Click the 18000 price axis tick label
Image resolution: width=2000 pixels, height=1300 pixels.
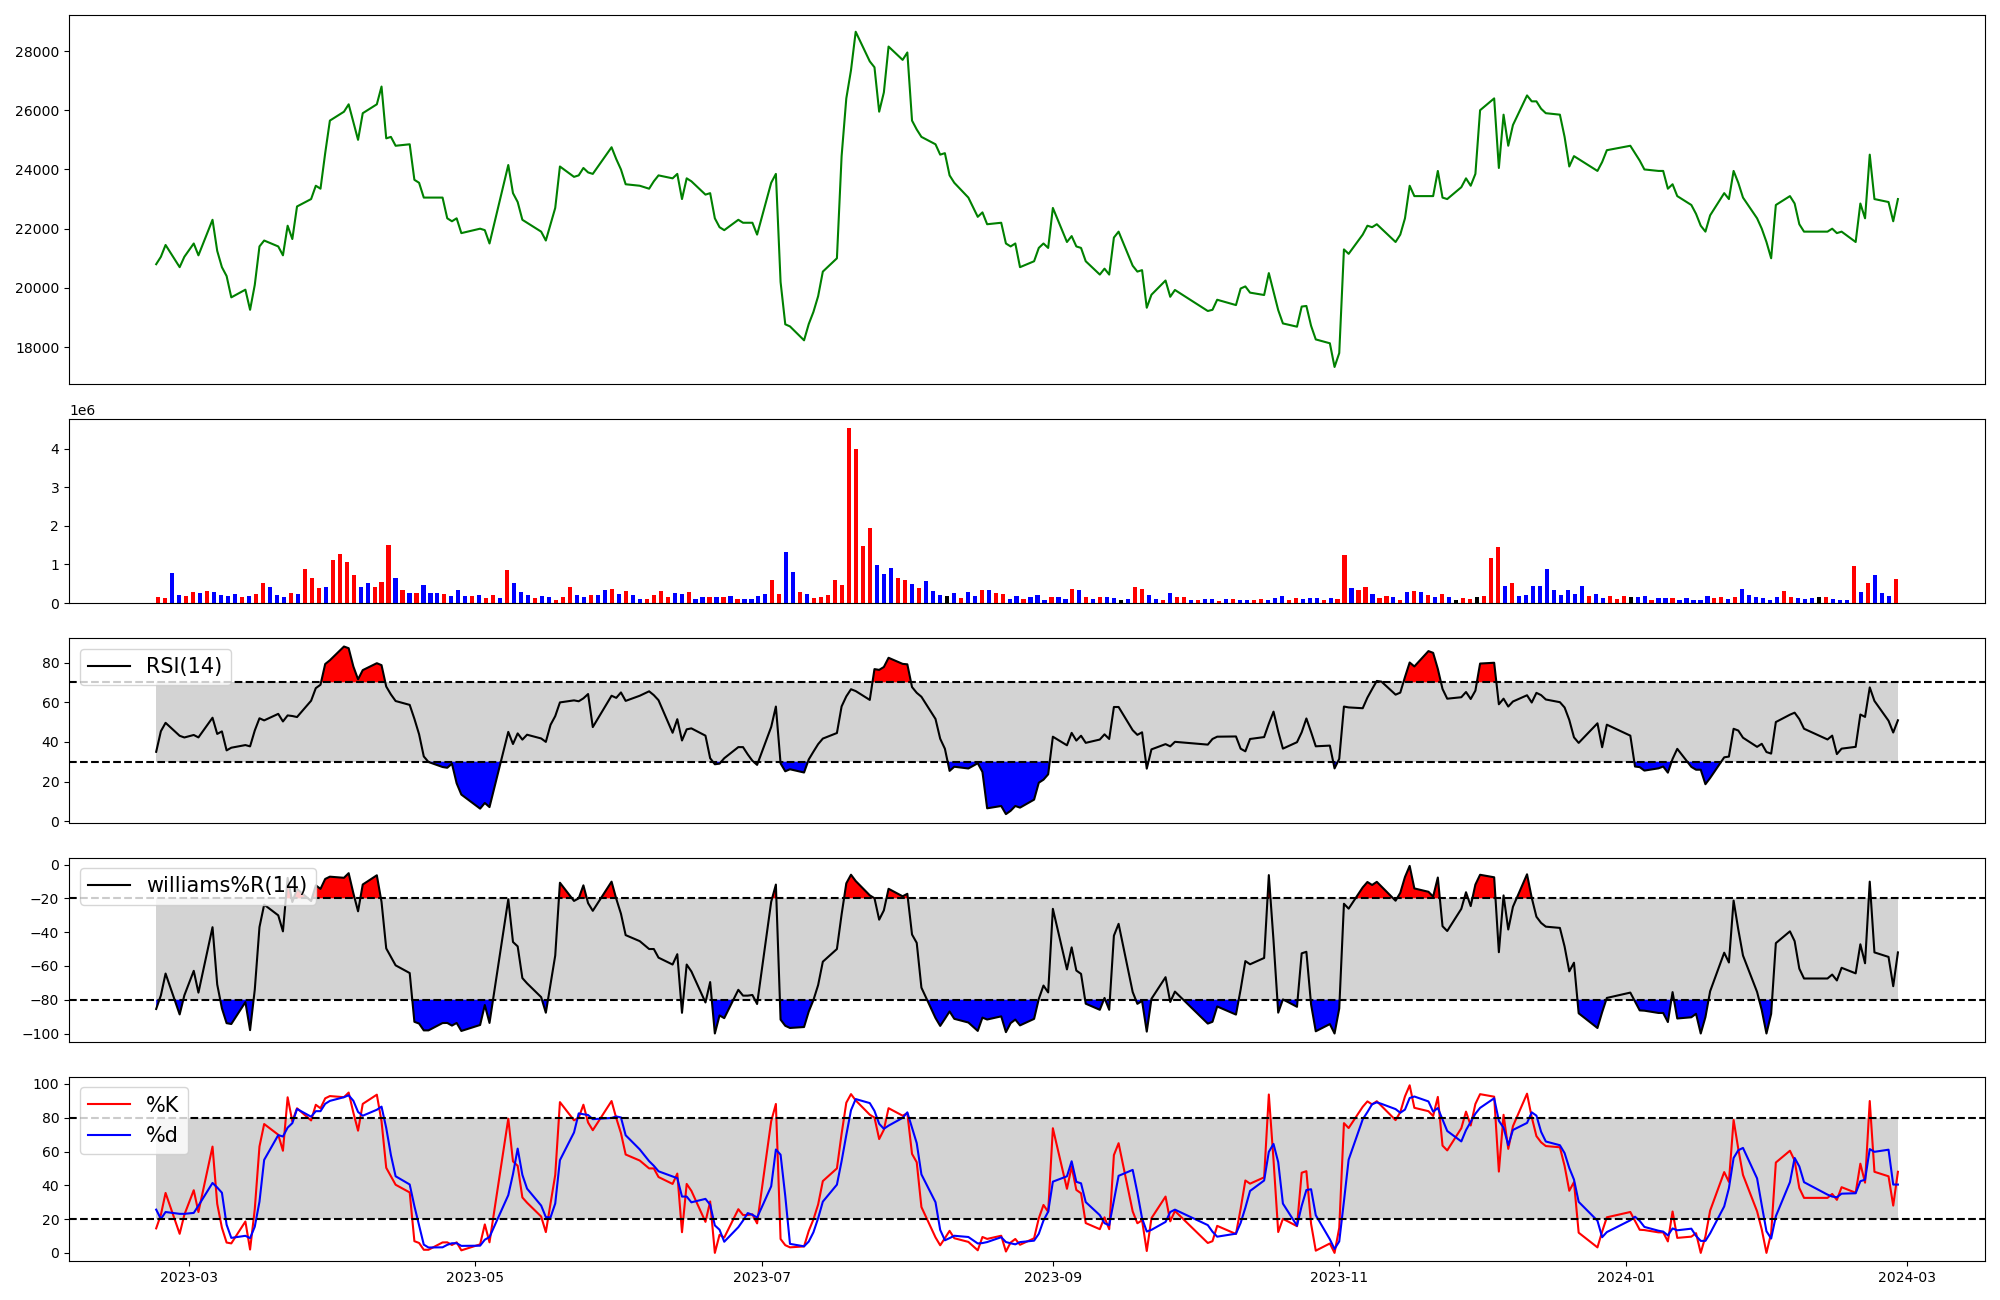pyautogui.click(x=37, y=348)
